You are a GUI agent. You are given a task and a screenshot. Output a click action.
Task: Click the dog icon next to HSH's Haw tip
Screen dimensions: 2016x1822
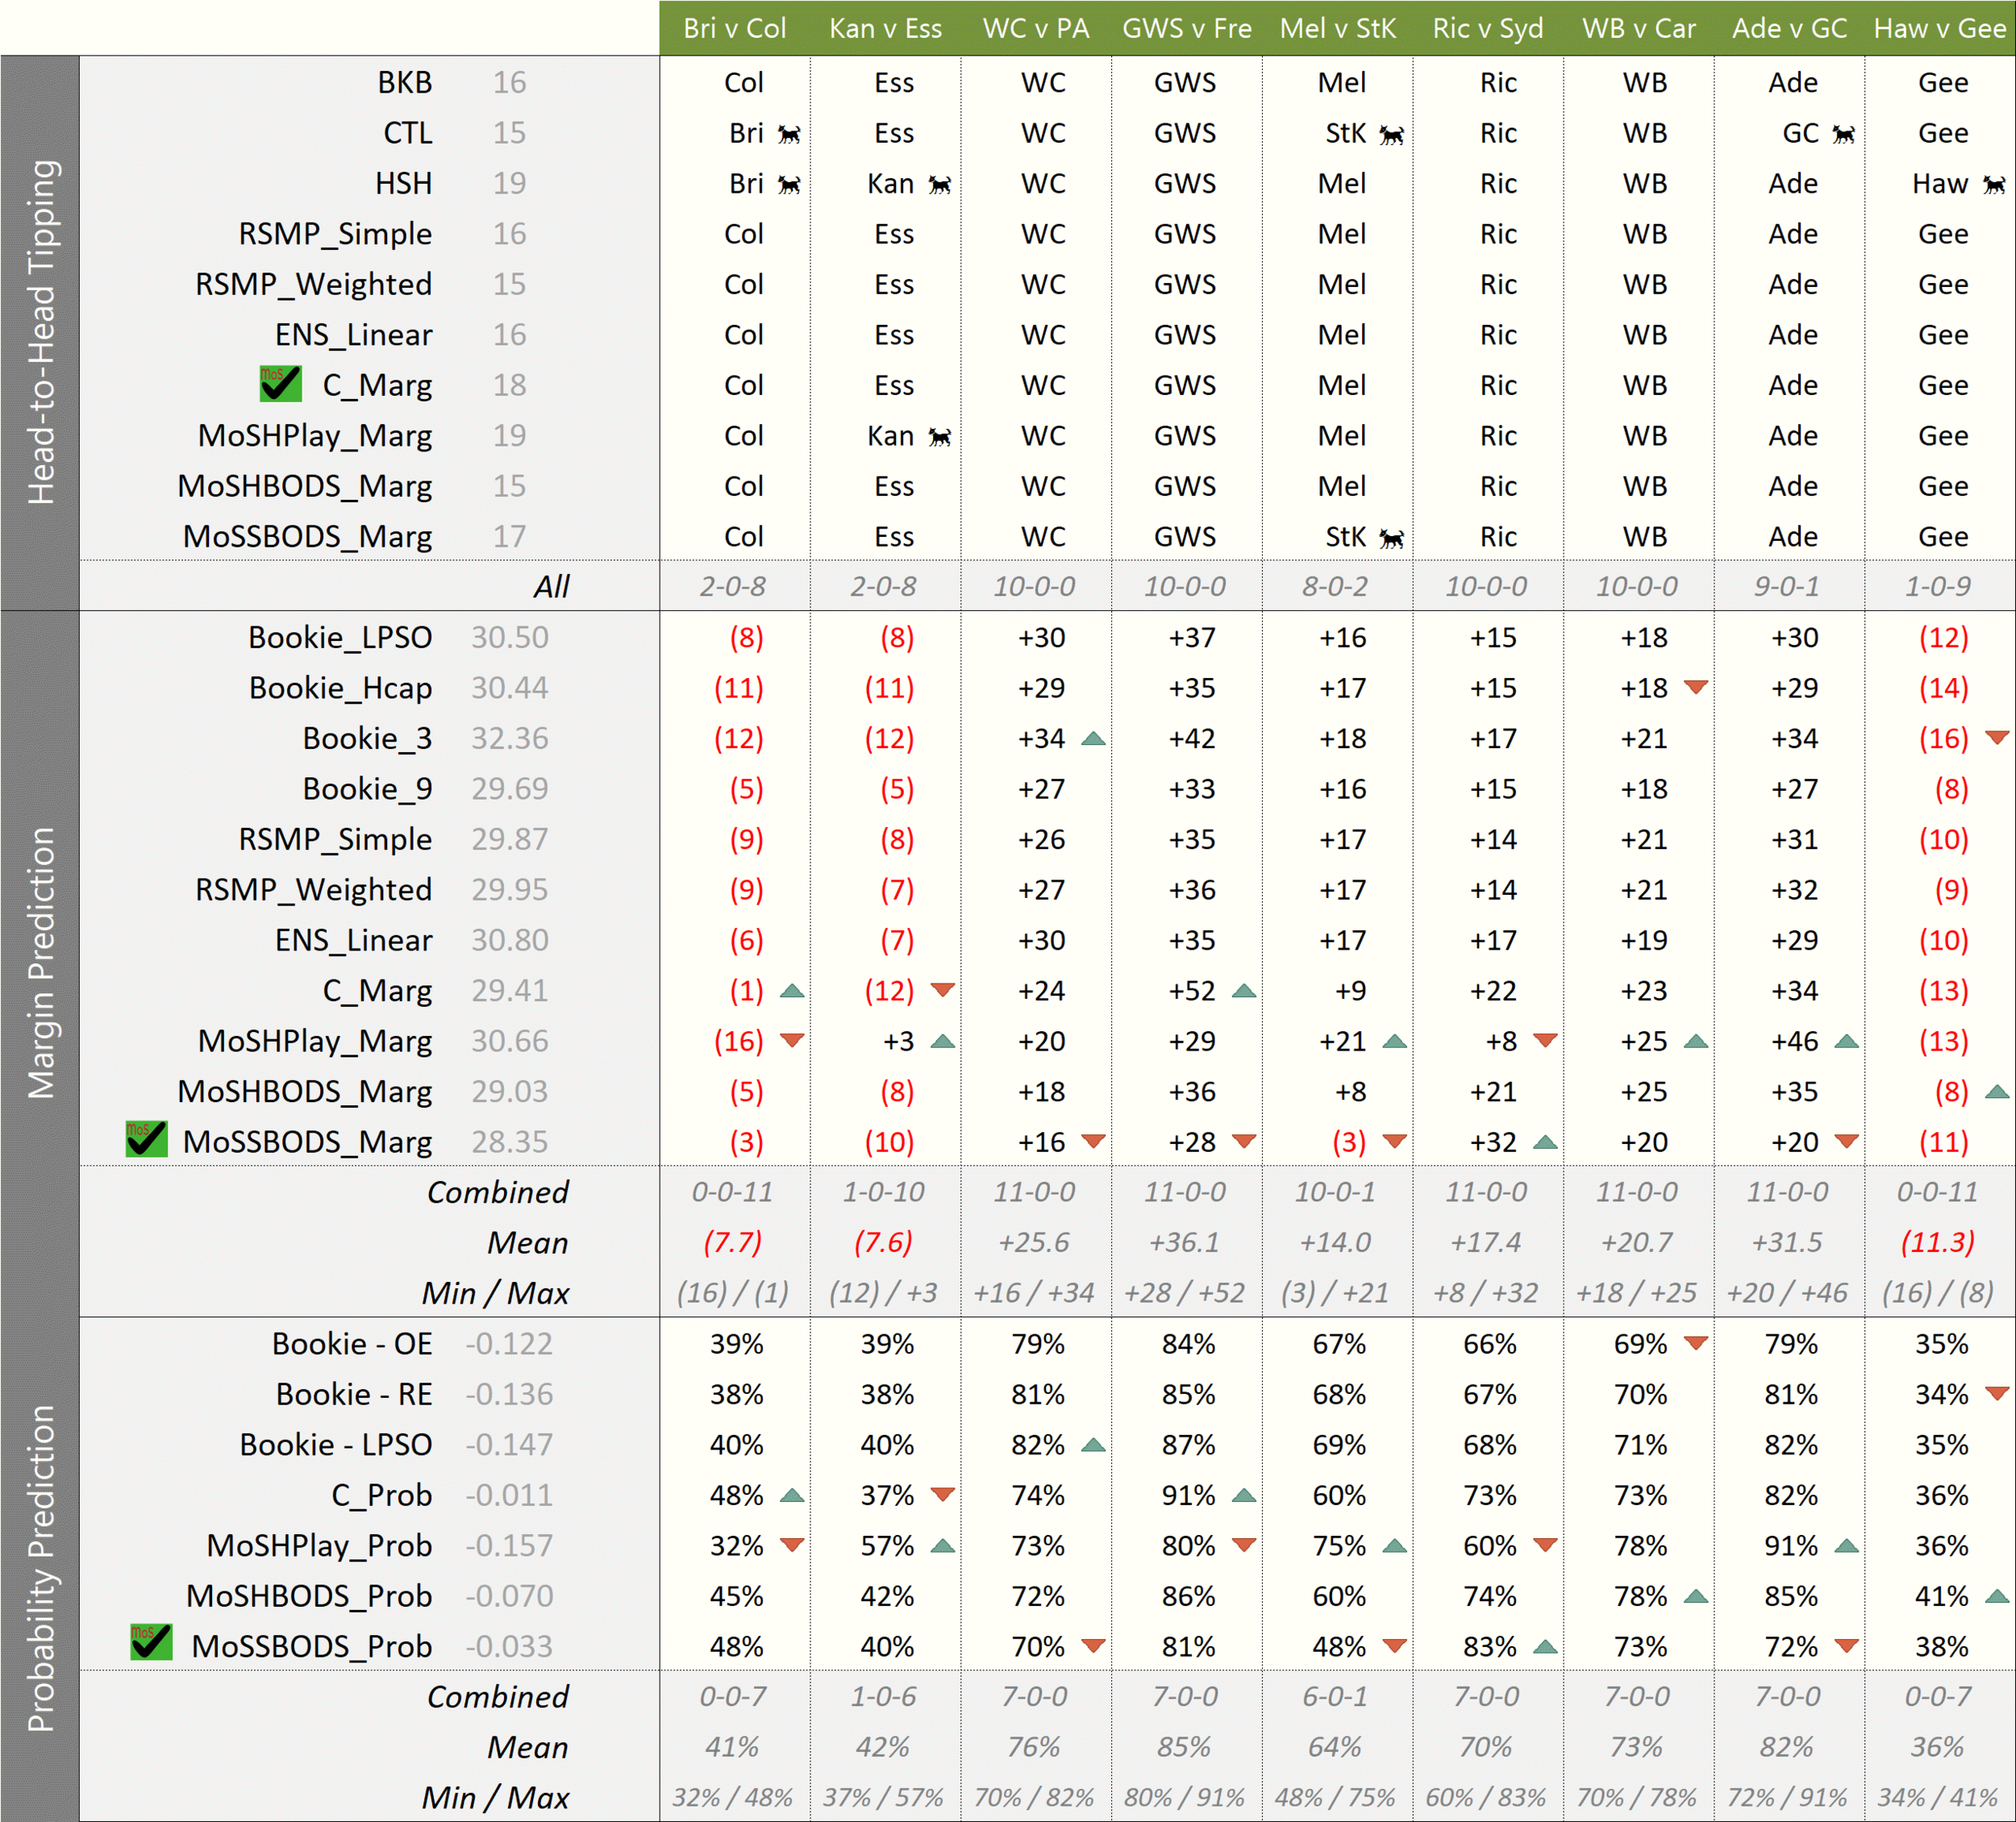pyautogui.click(x=1994, y=184)
